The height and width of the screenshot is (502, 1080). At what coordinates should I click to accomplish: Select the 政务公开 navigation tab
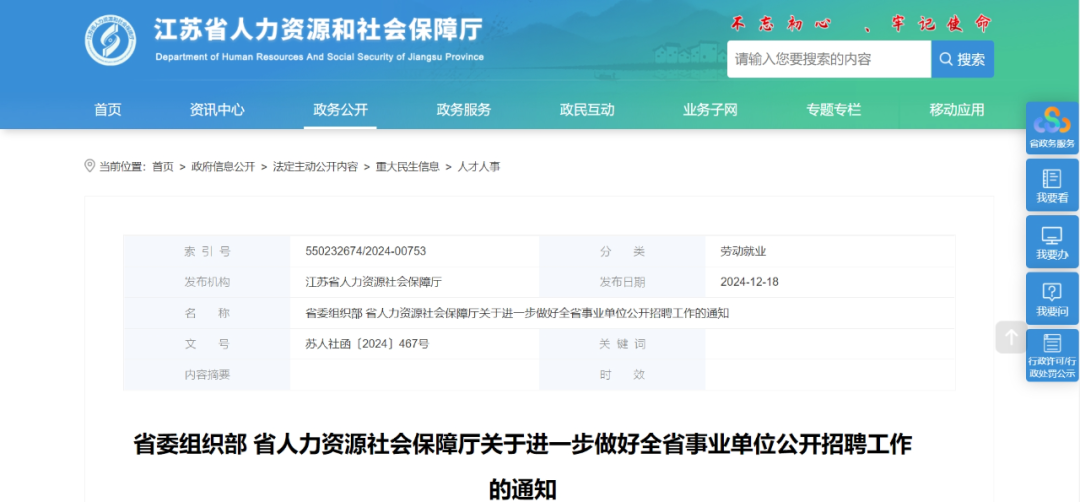(x=340, y=110)
